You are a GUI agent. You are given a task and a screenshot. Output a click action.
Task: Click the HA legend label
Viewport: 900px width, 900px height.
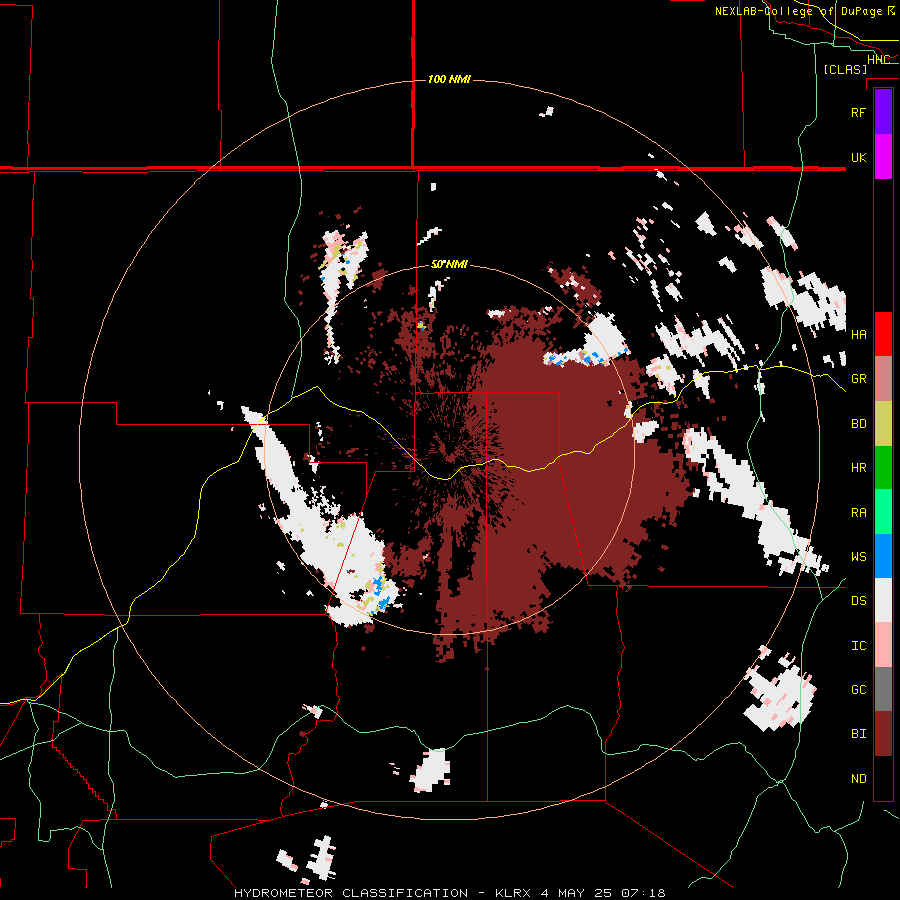[x=858, y=335]
